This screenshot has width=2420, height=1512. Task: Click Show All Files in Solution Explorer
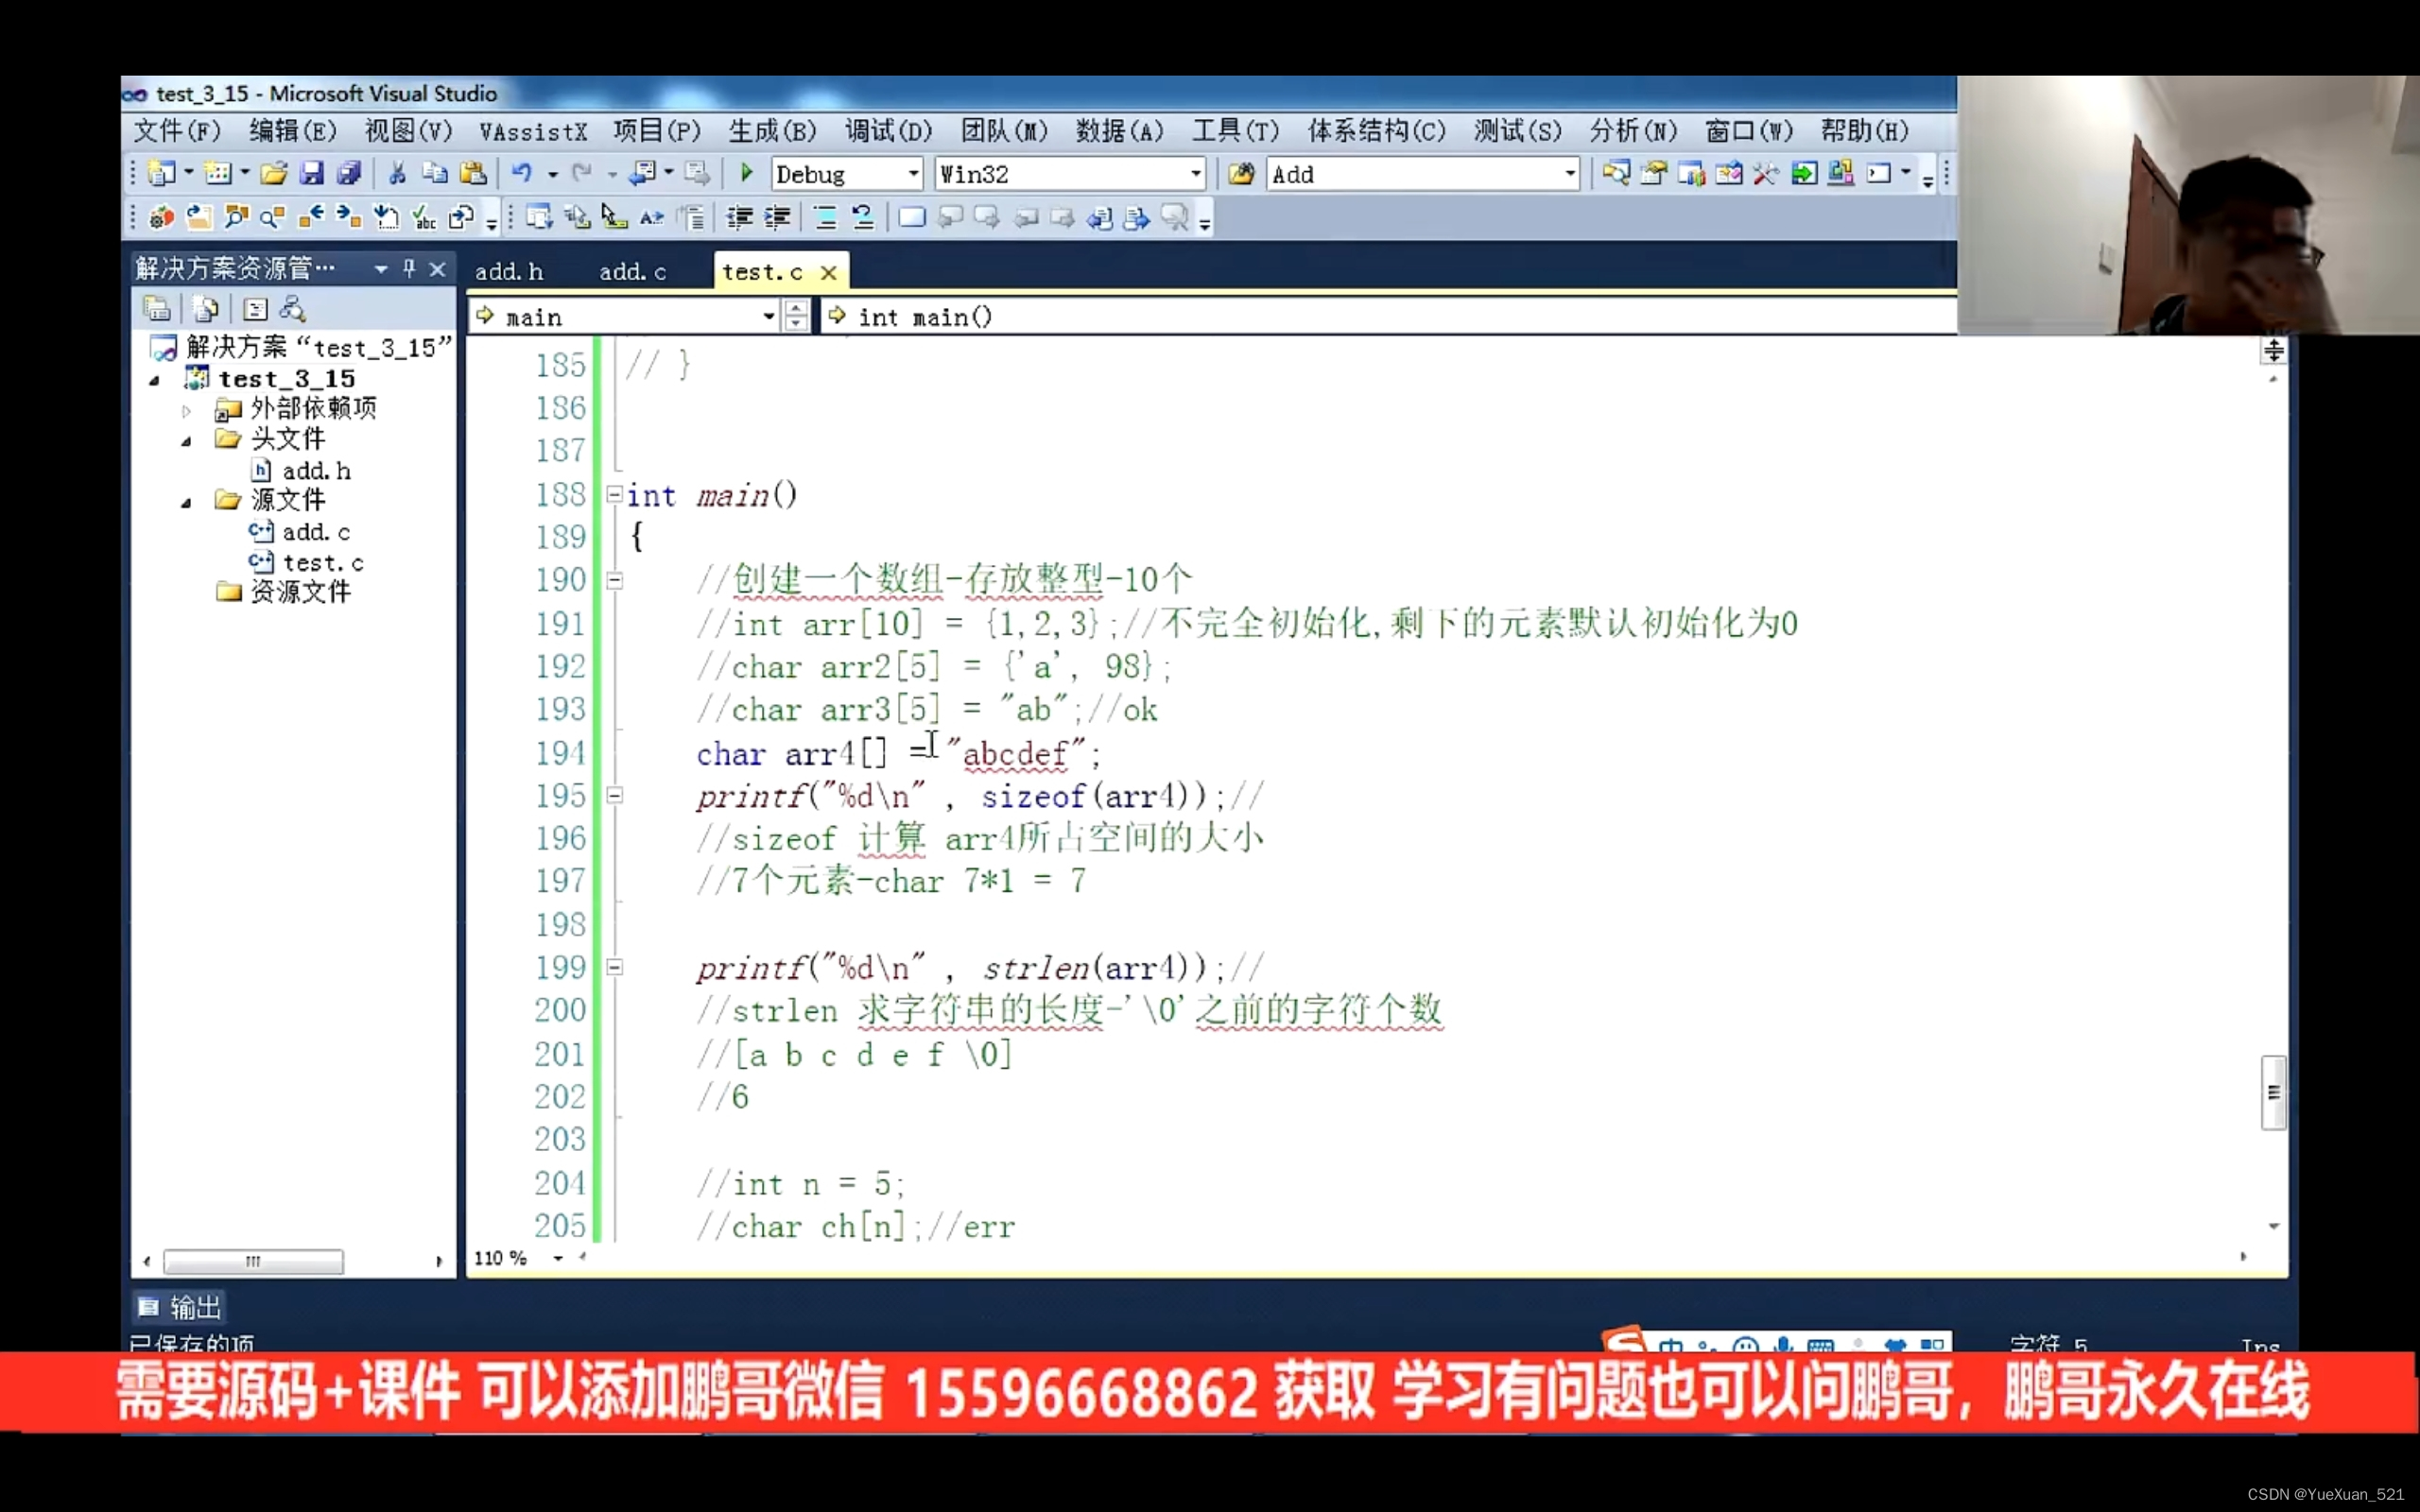[205, 309]
